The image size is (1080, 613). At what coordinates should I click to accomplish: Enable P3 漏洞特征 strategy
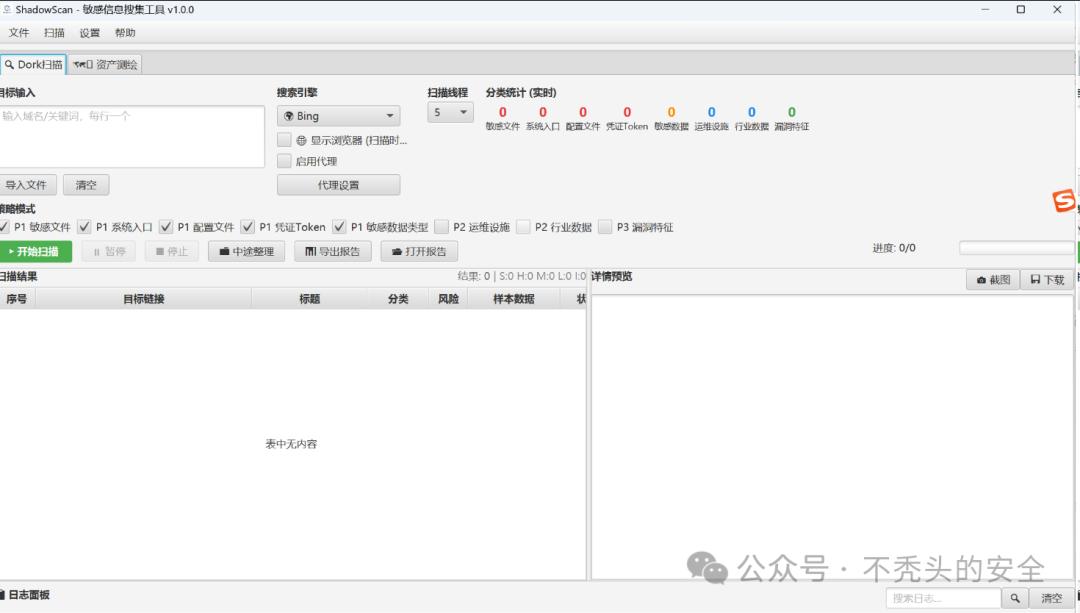tap(605, 227)
